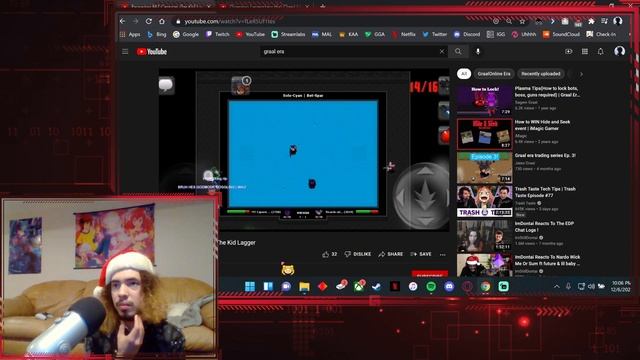Show more filter chips with the arrow
640x360 pixels.
pos(581,74)
